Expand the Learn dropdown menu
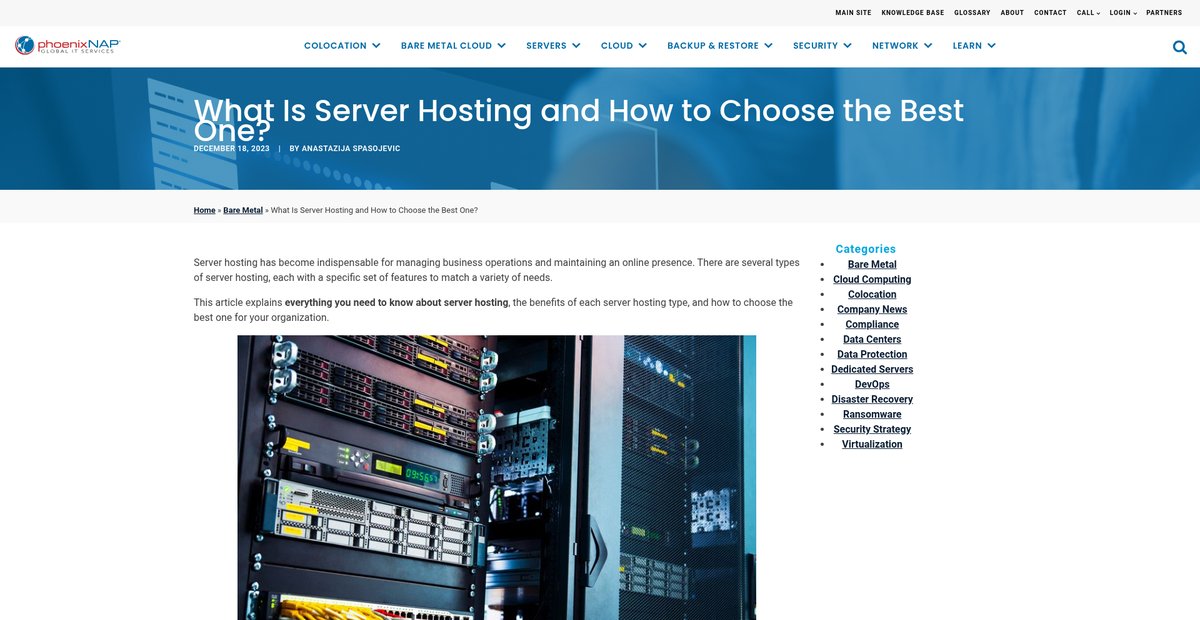 pyautogui.click(x=974, y=46)
